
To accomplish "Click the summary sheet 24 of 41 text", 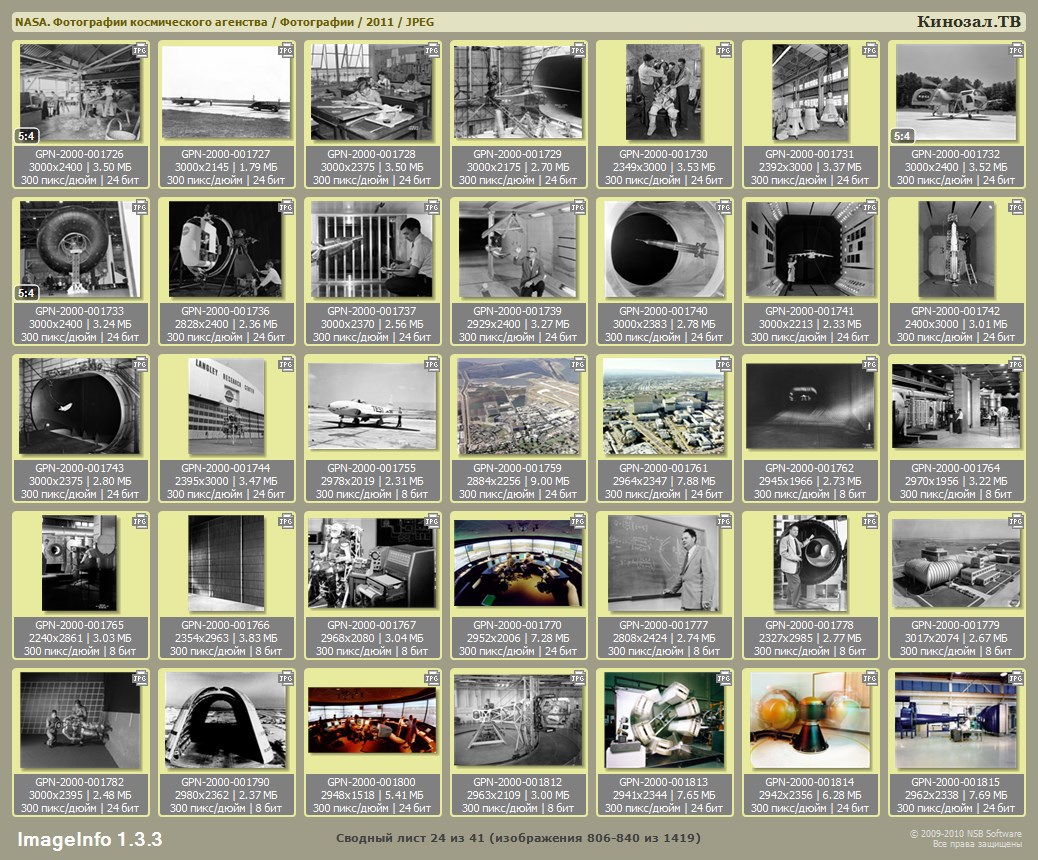I will 517,837.
